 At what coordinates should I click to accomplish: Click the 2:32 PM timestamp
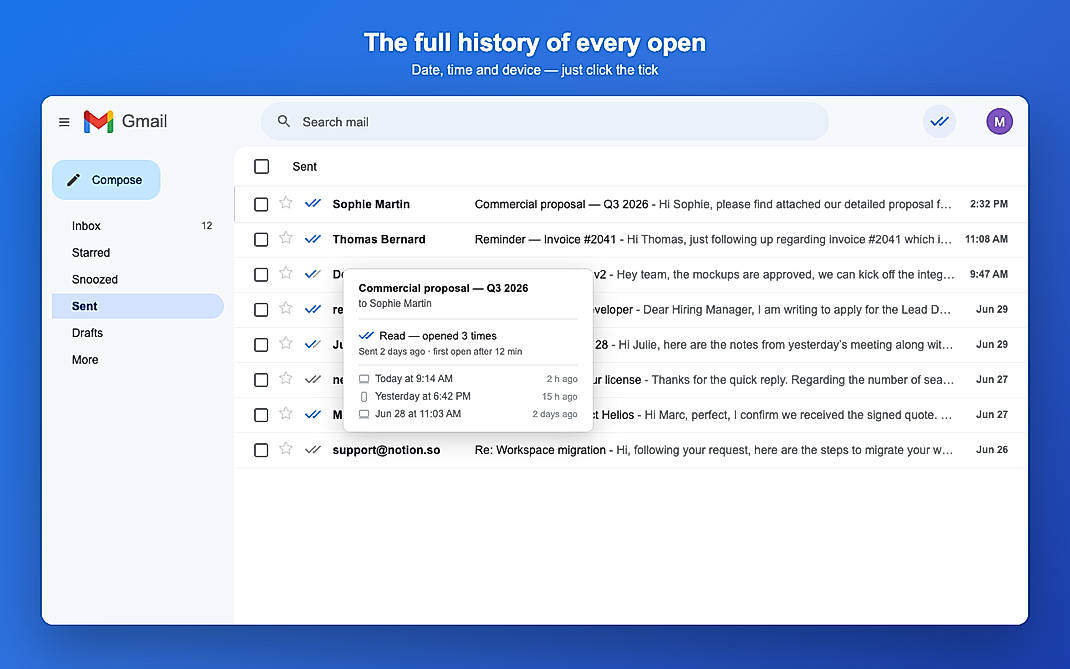coord(989,204)
